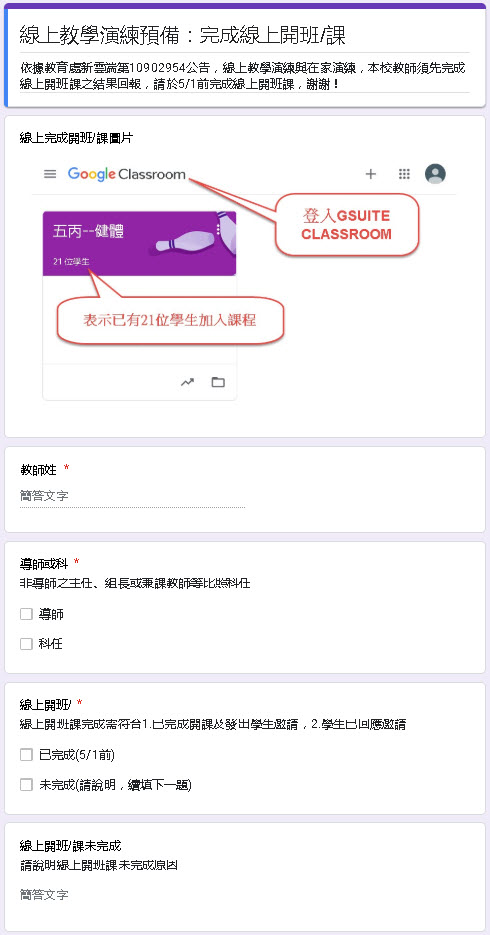Image resolution: width=490 pixels, height=935 pixels.
Task: Open the 五丙--健體 class card title
Action: [88, 231]
